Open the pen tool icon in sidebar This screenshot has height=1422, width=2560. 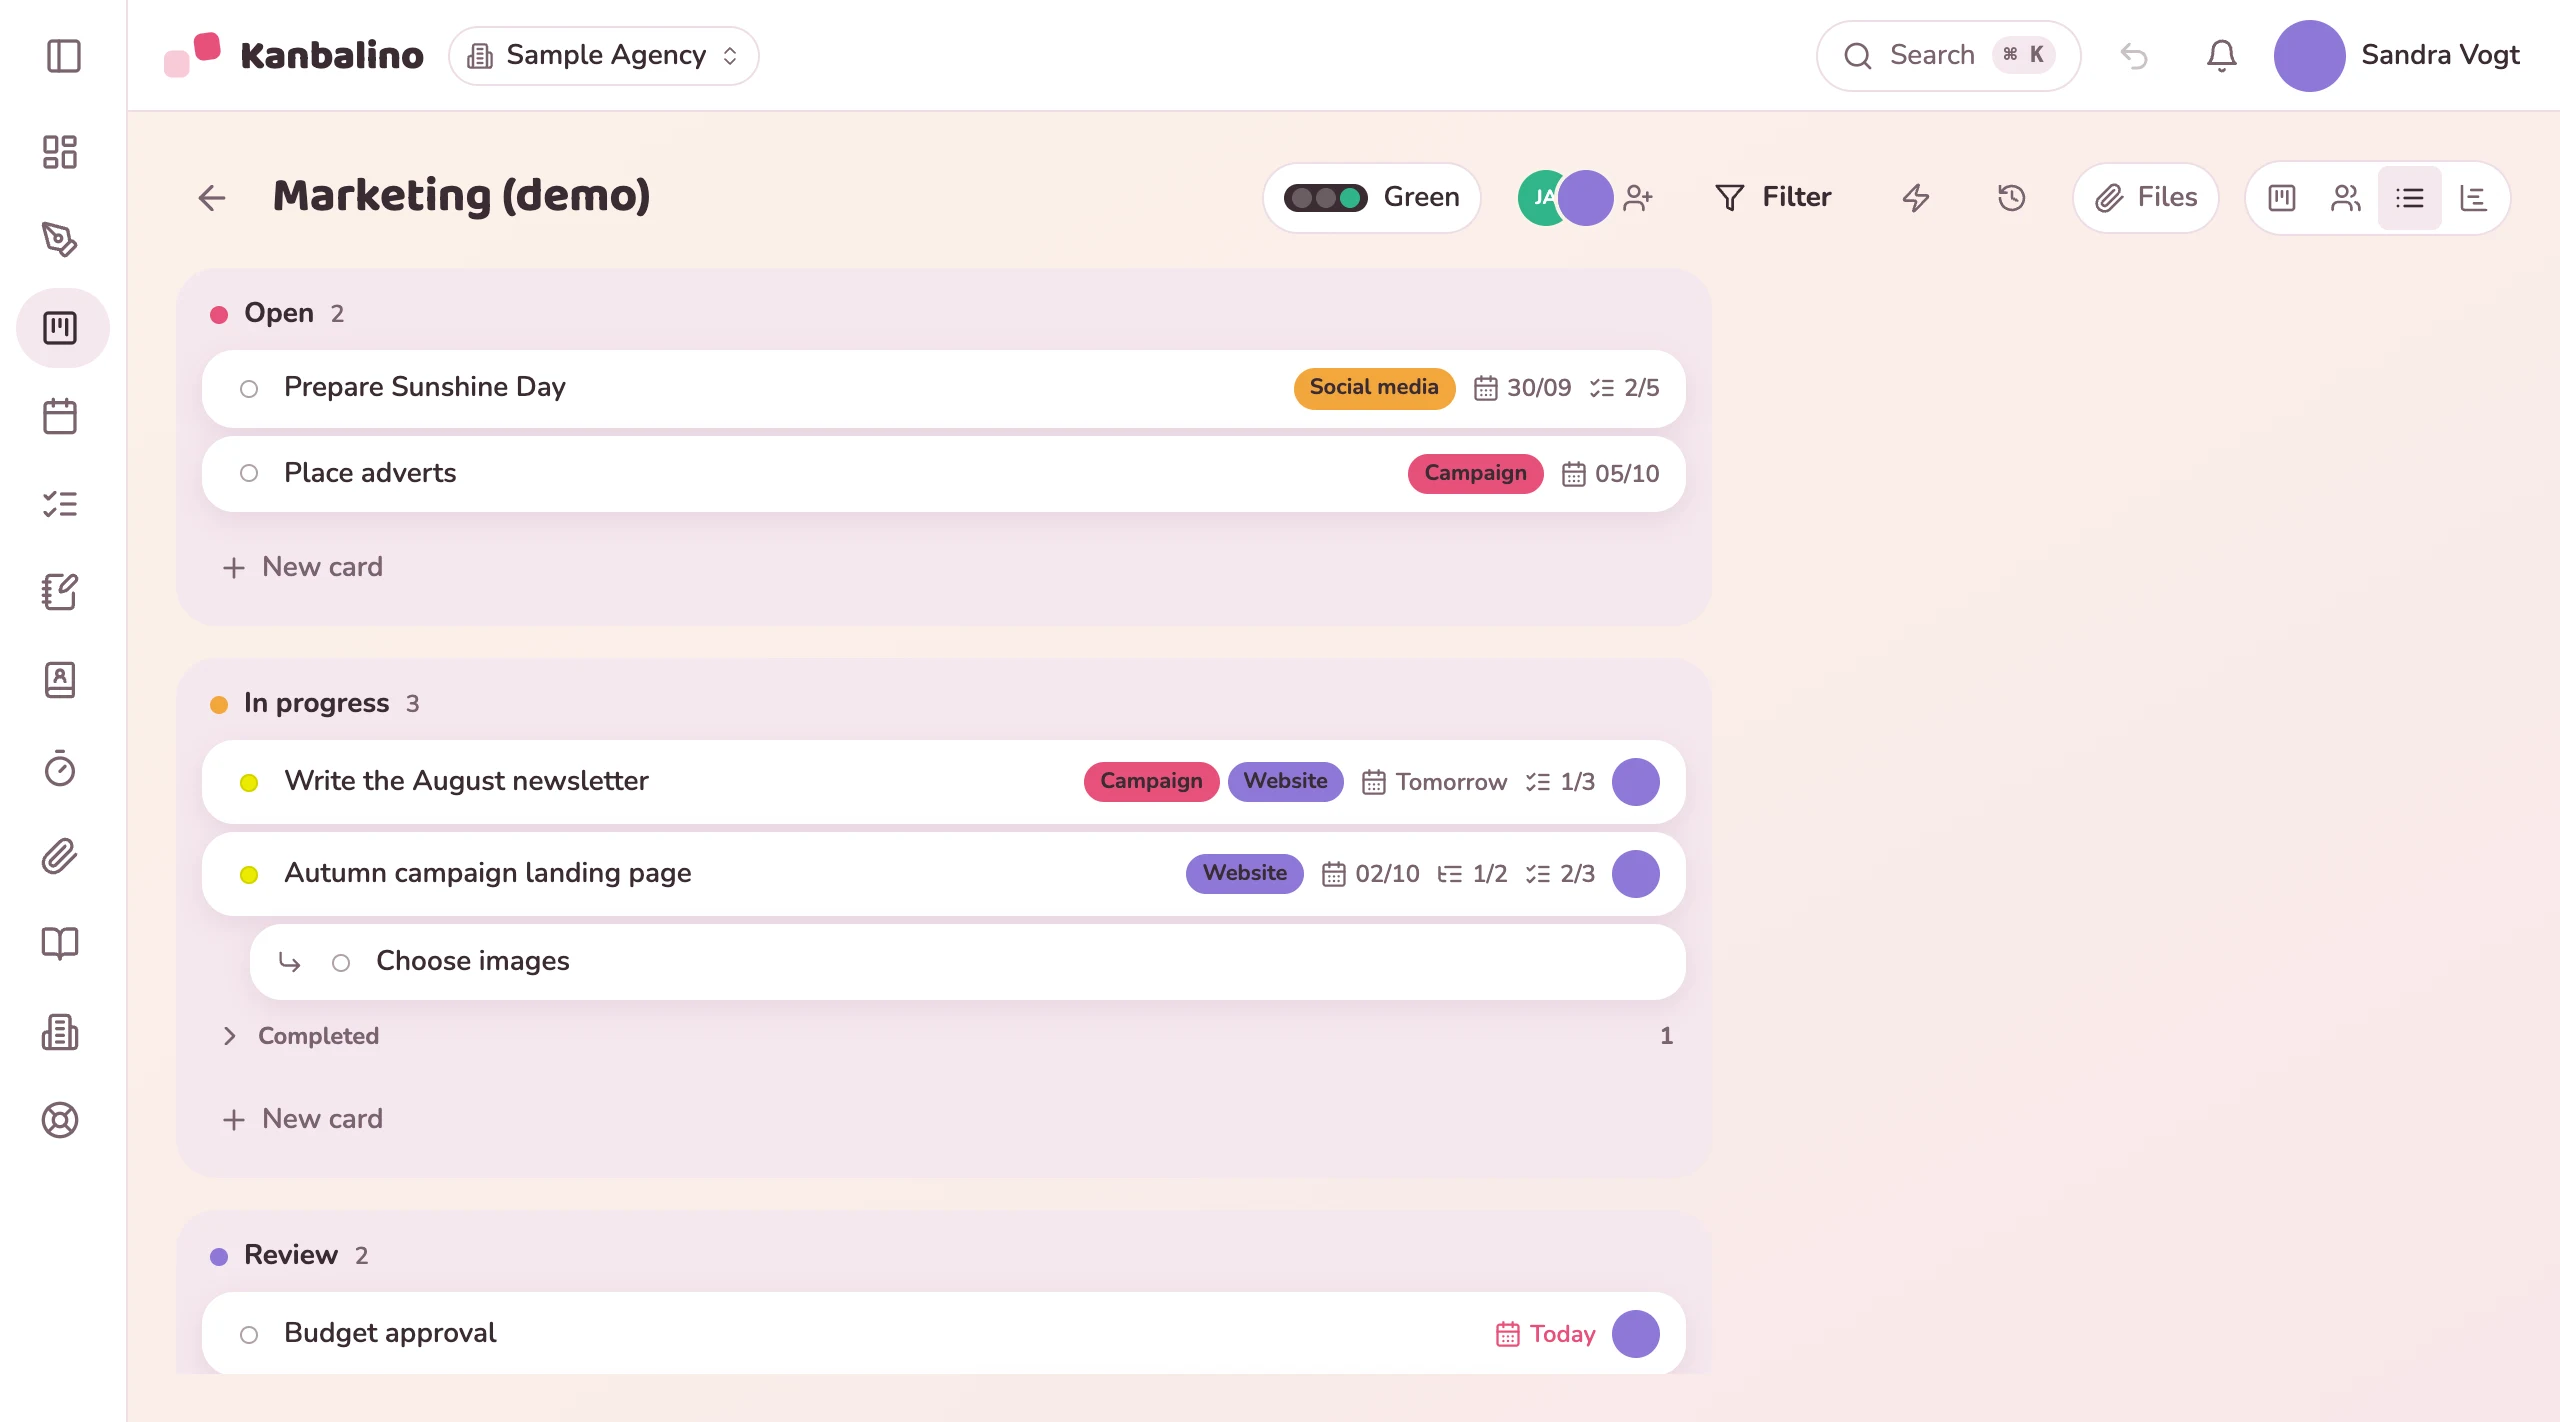click(x=60, y=240)
